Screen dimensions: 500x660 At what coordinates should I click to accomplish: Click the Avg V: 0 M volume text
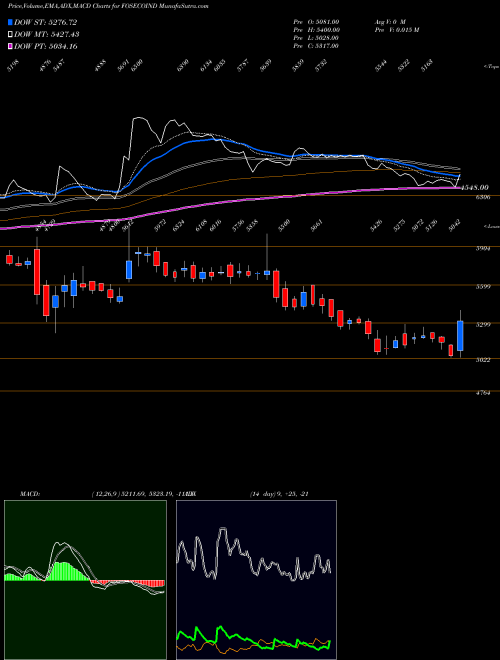[x=390, y=22]
